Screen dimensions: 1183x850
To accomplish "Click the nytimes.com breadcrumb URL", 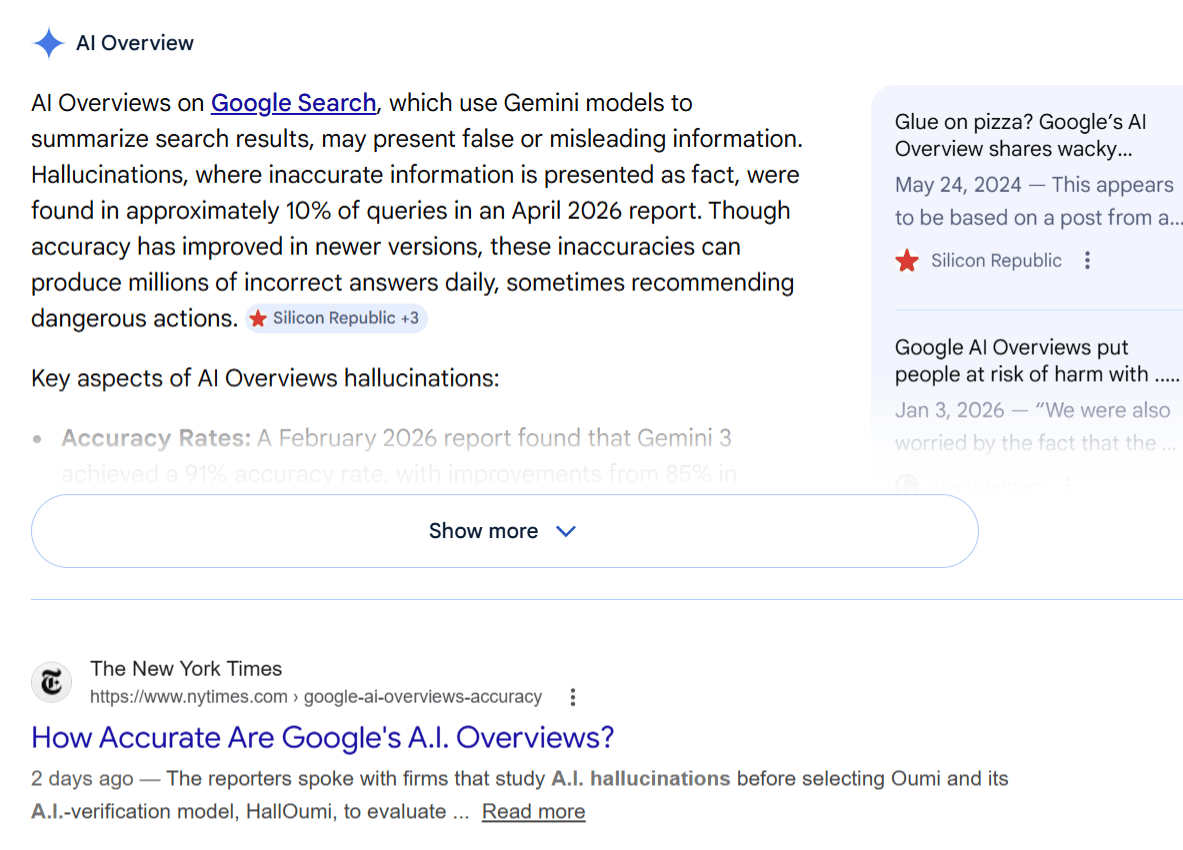I will coord(315,697).
